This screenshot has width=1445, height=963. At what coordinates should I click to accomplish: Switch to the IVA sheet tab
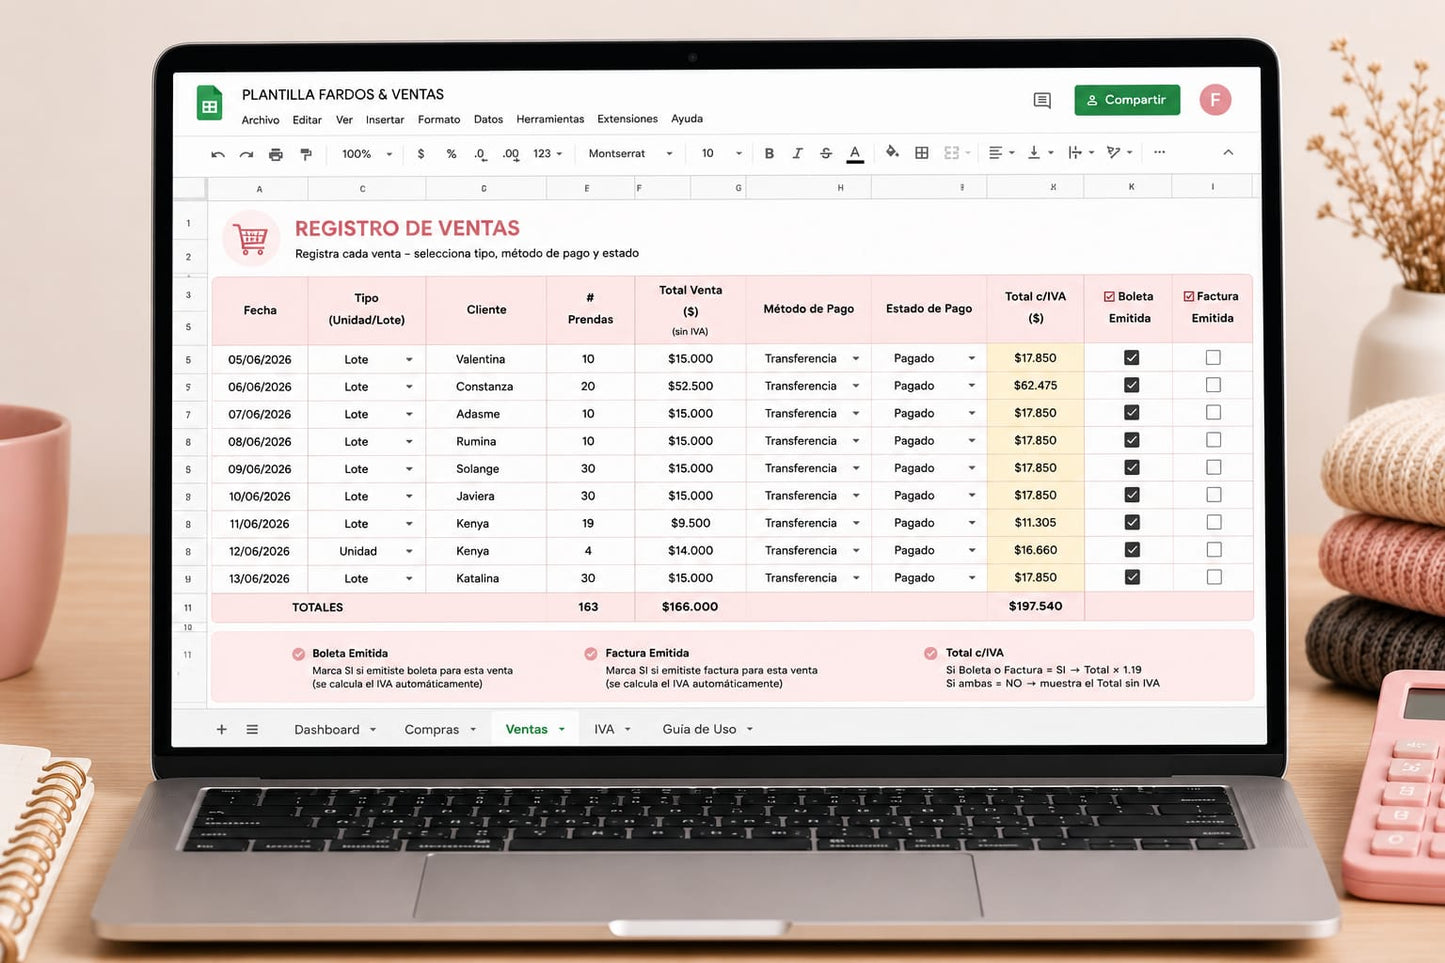(604, 729)
